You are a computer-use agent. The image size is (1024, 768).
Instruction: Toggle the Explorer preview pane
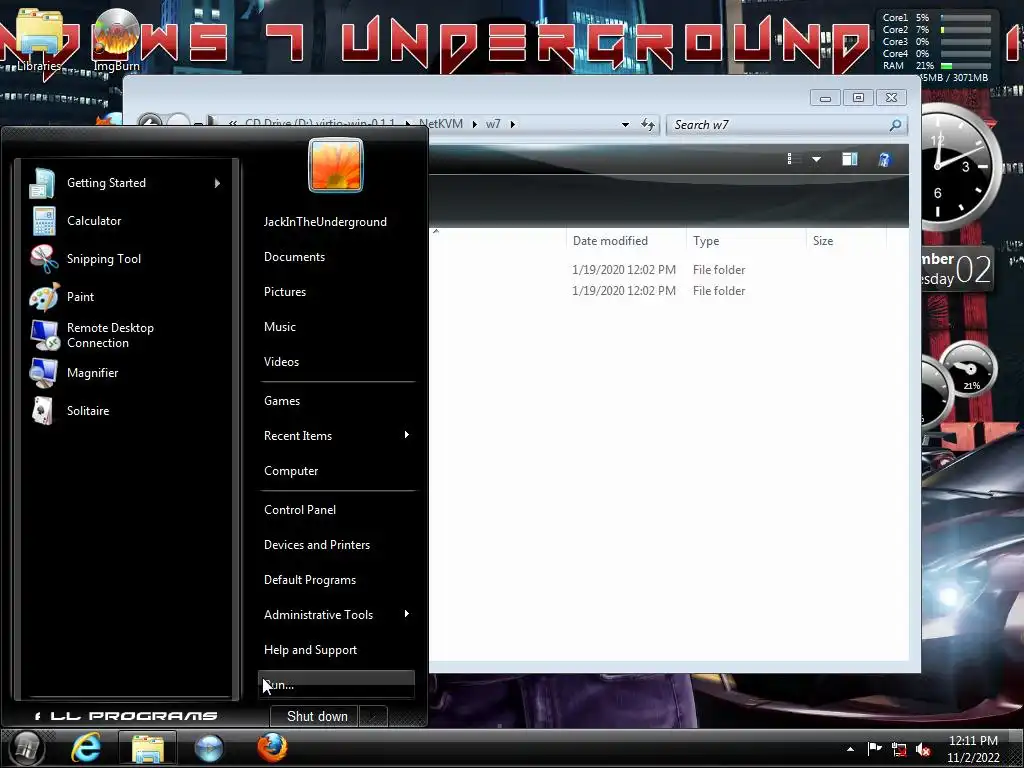850,159
